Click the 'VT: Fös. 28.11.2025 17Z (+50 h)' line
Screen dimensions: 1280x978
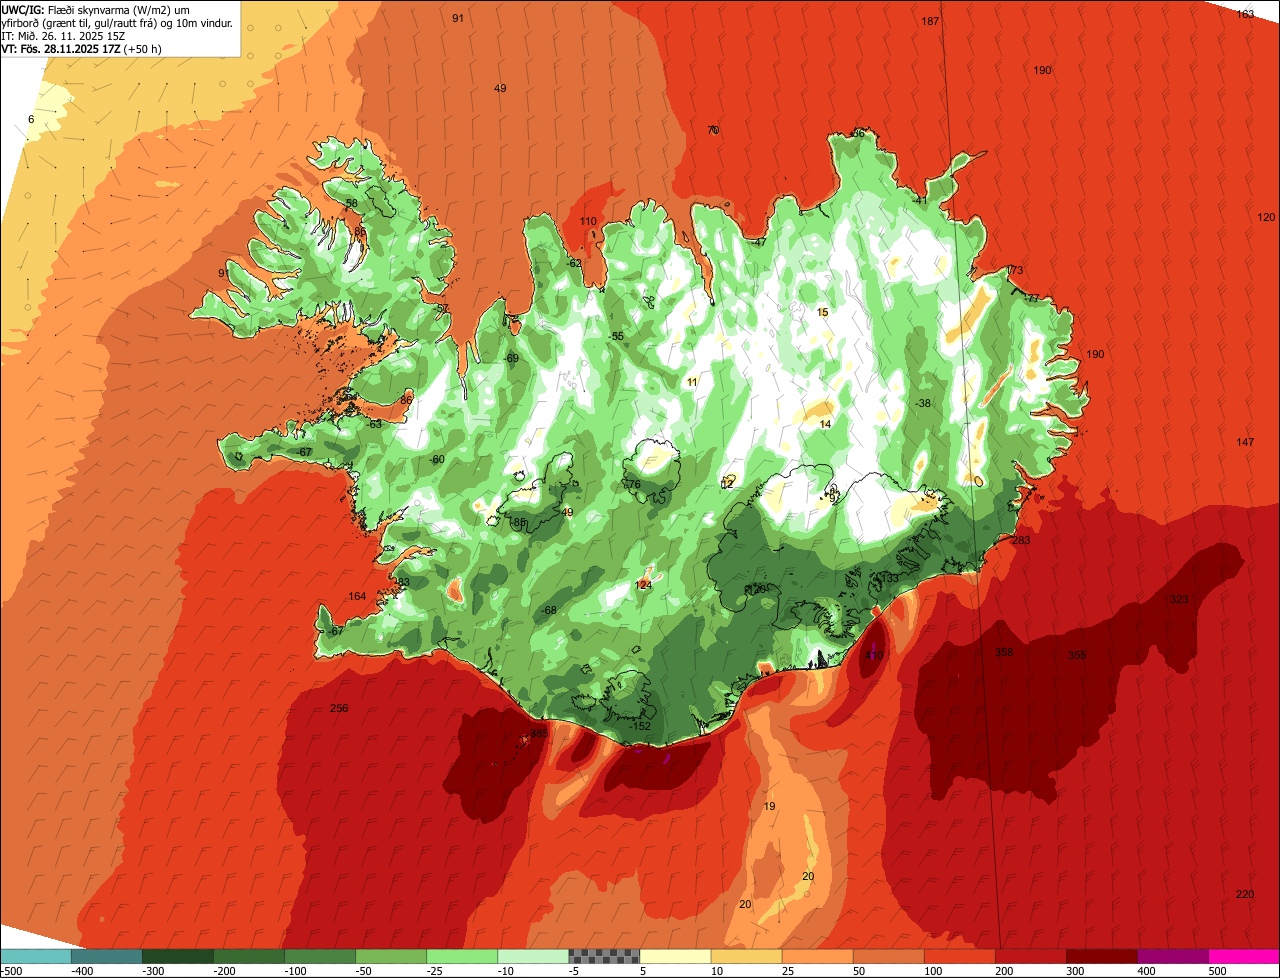click(x=81, y=48)
